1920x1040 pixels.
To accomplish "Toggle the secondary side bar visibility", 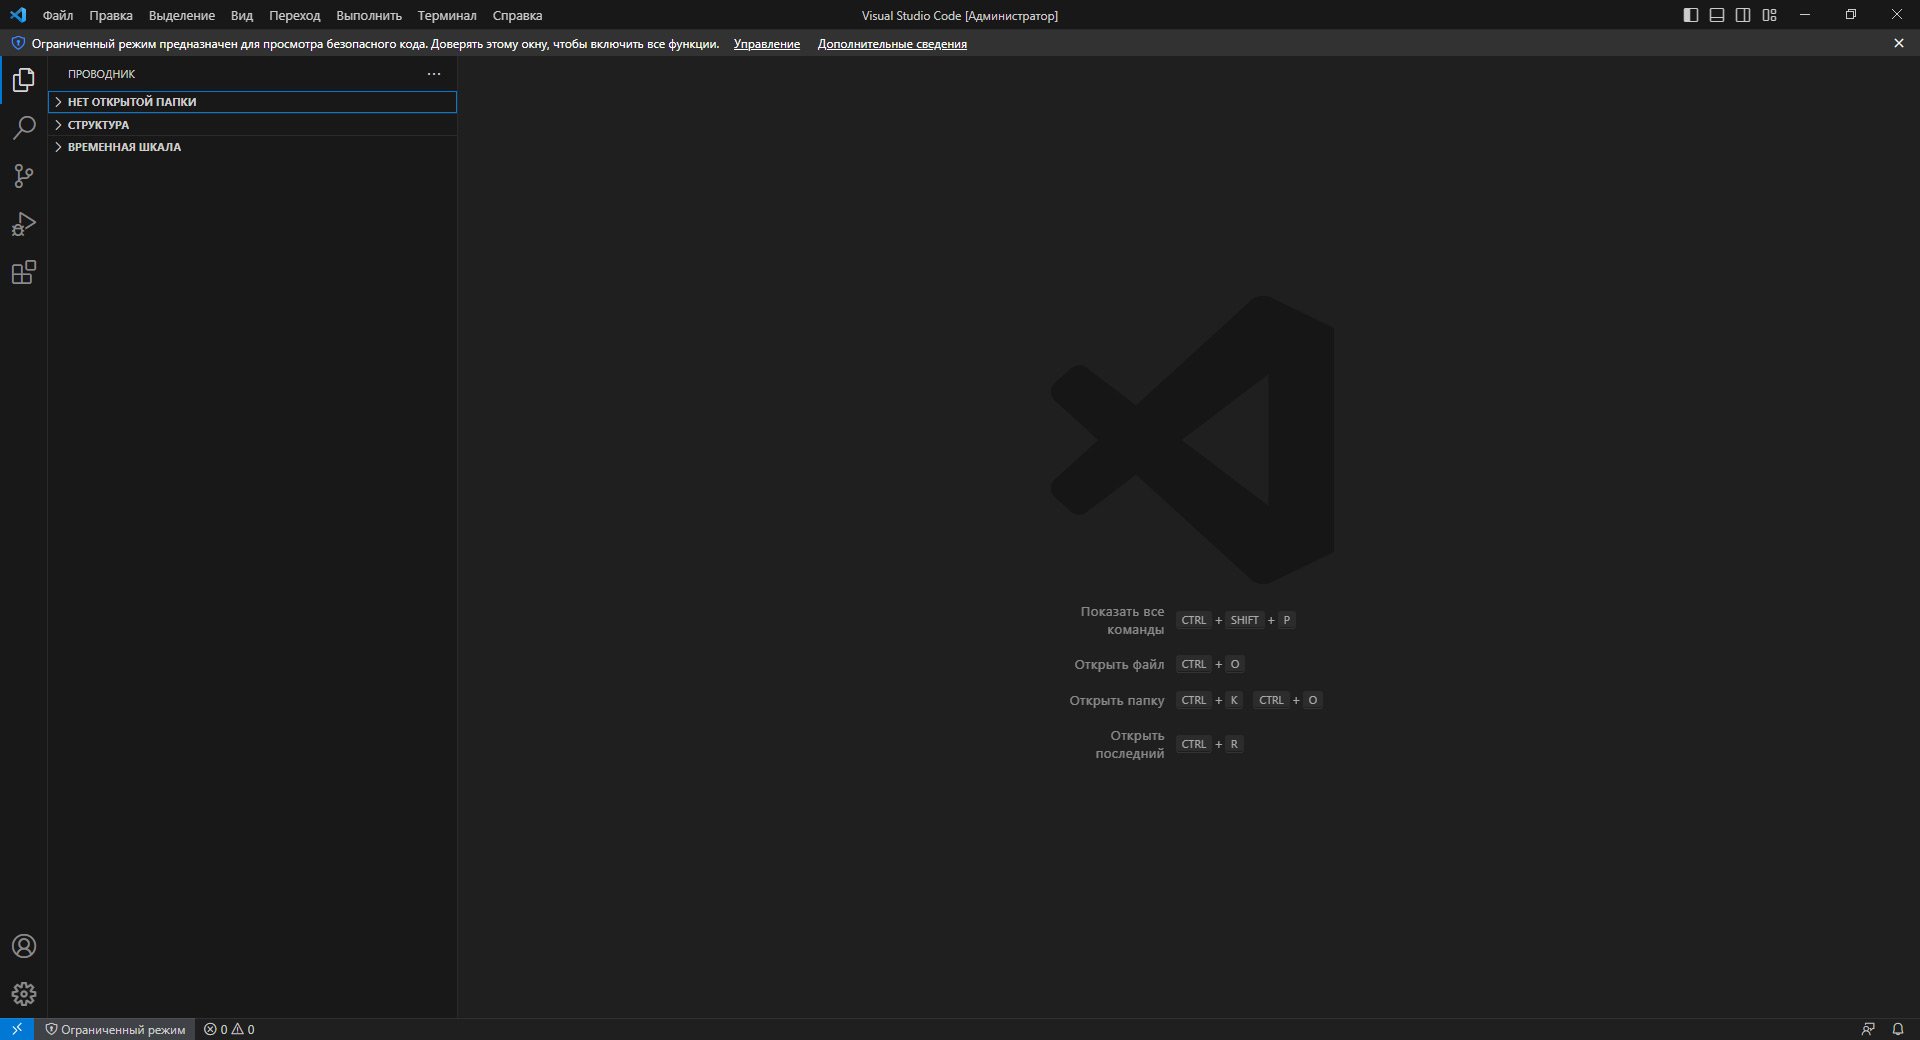I will point(1743,15).
